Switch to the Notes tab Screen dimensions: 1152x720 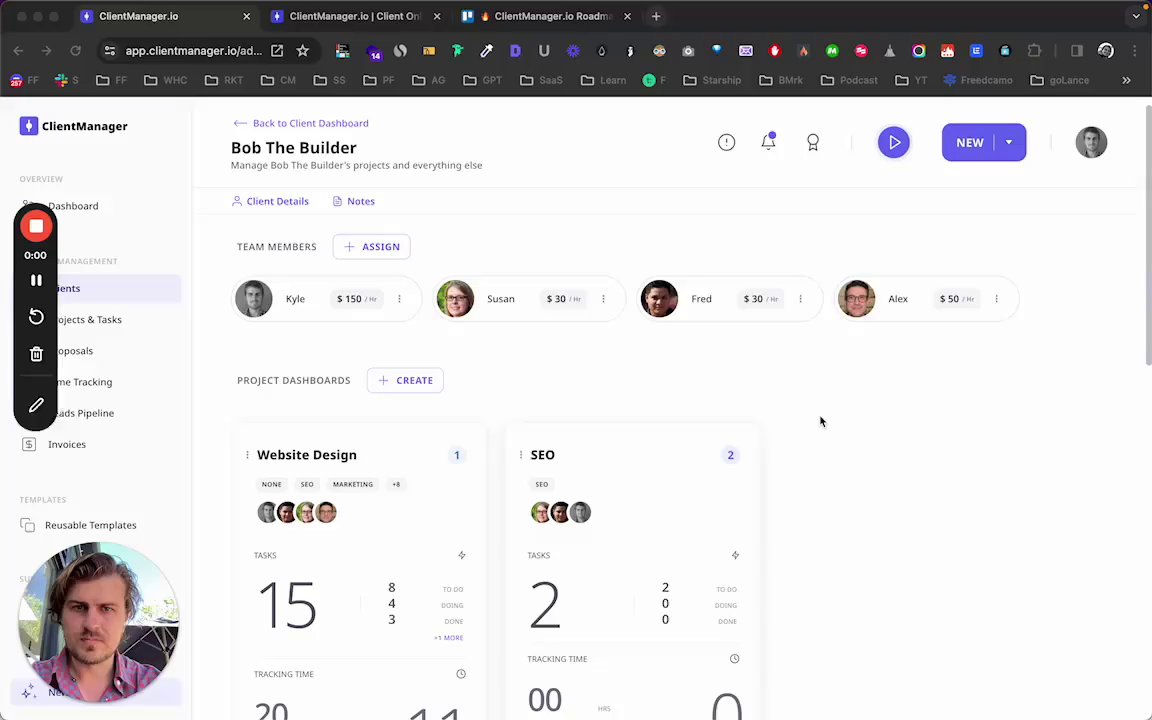(354, 201)
